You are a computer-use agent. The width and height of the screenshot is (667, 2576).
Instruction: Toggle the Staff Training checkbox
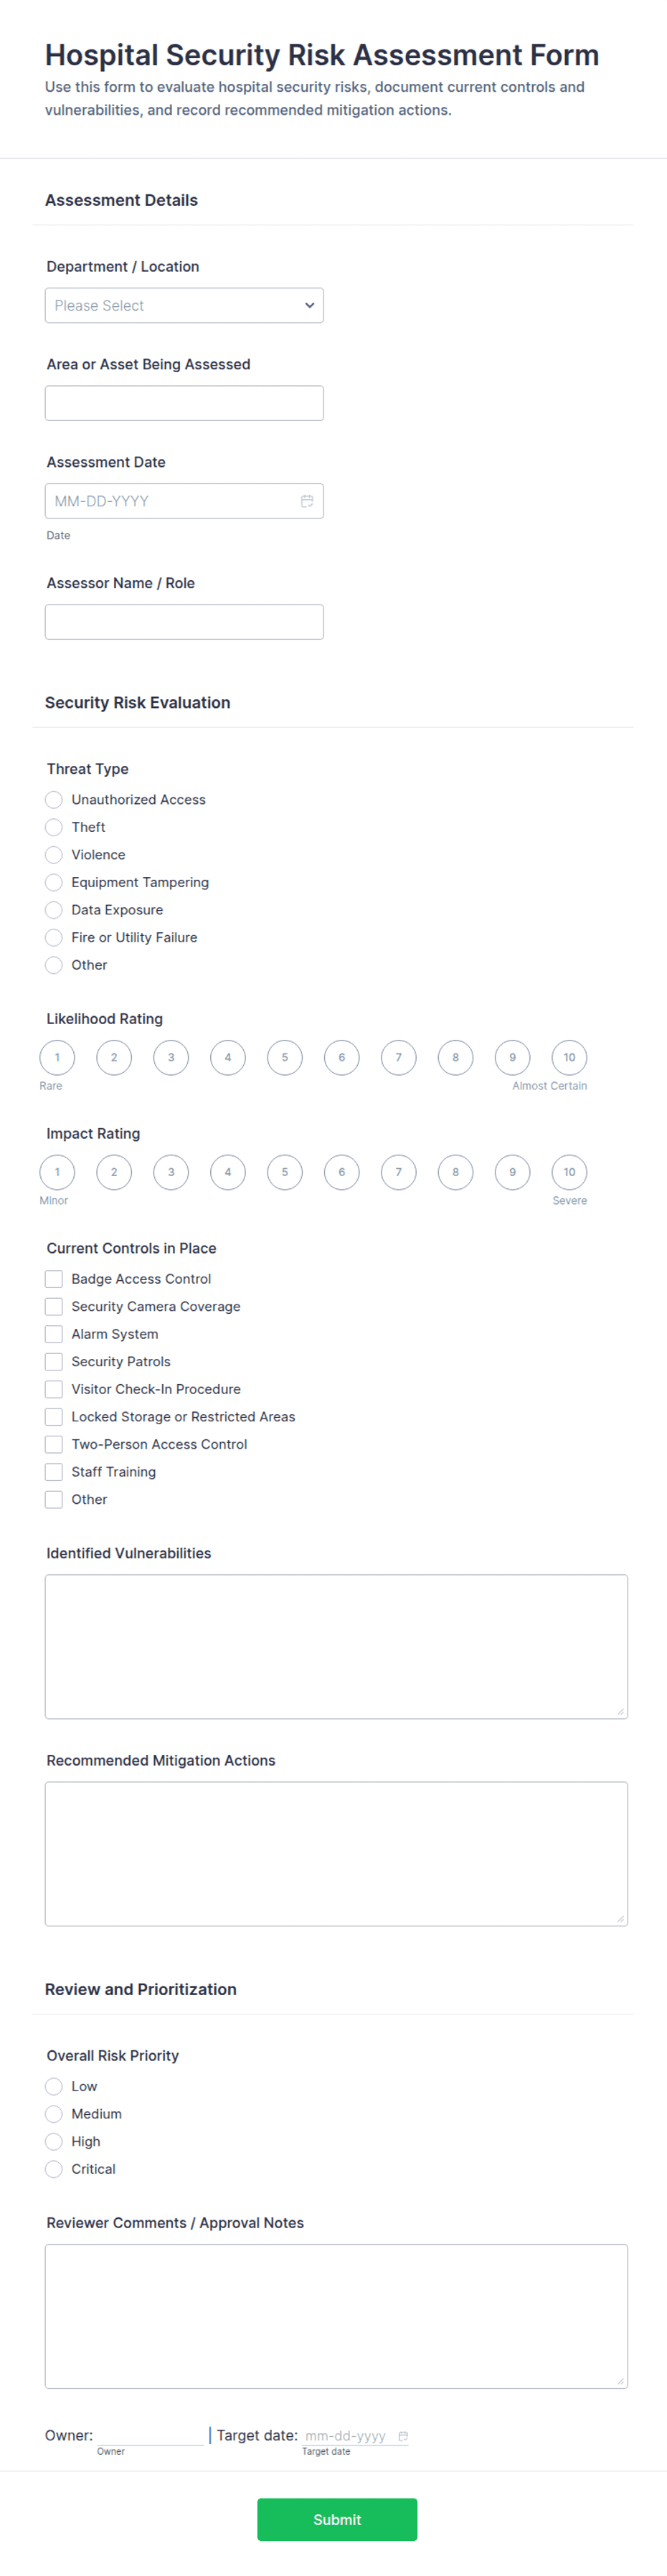pyautogui.click(x=53, y=1471)
